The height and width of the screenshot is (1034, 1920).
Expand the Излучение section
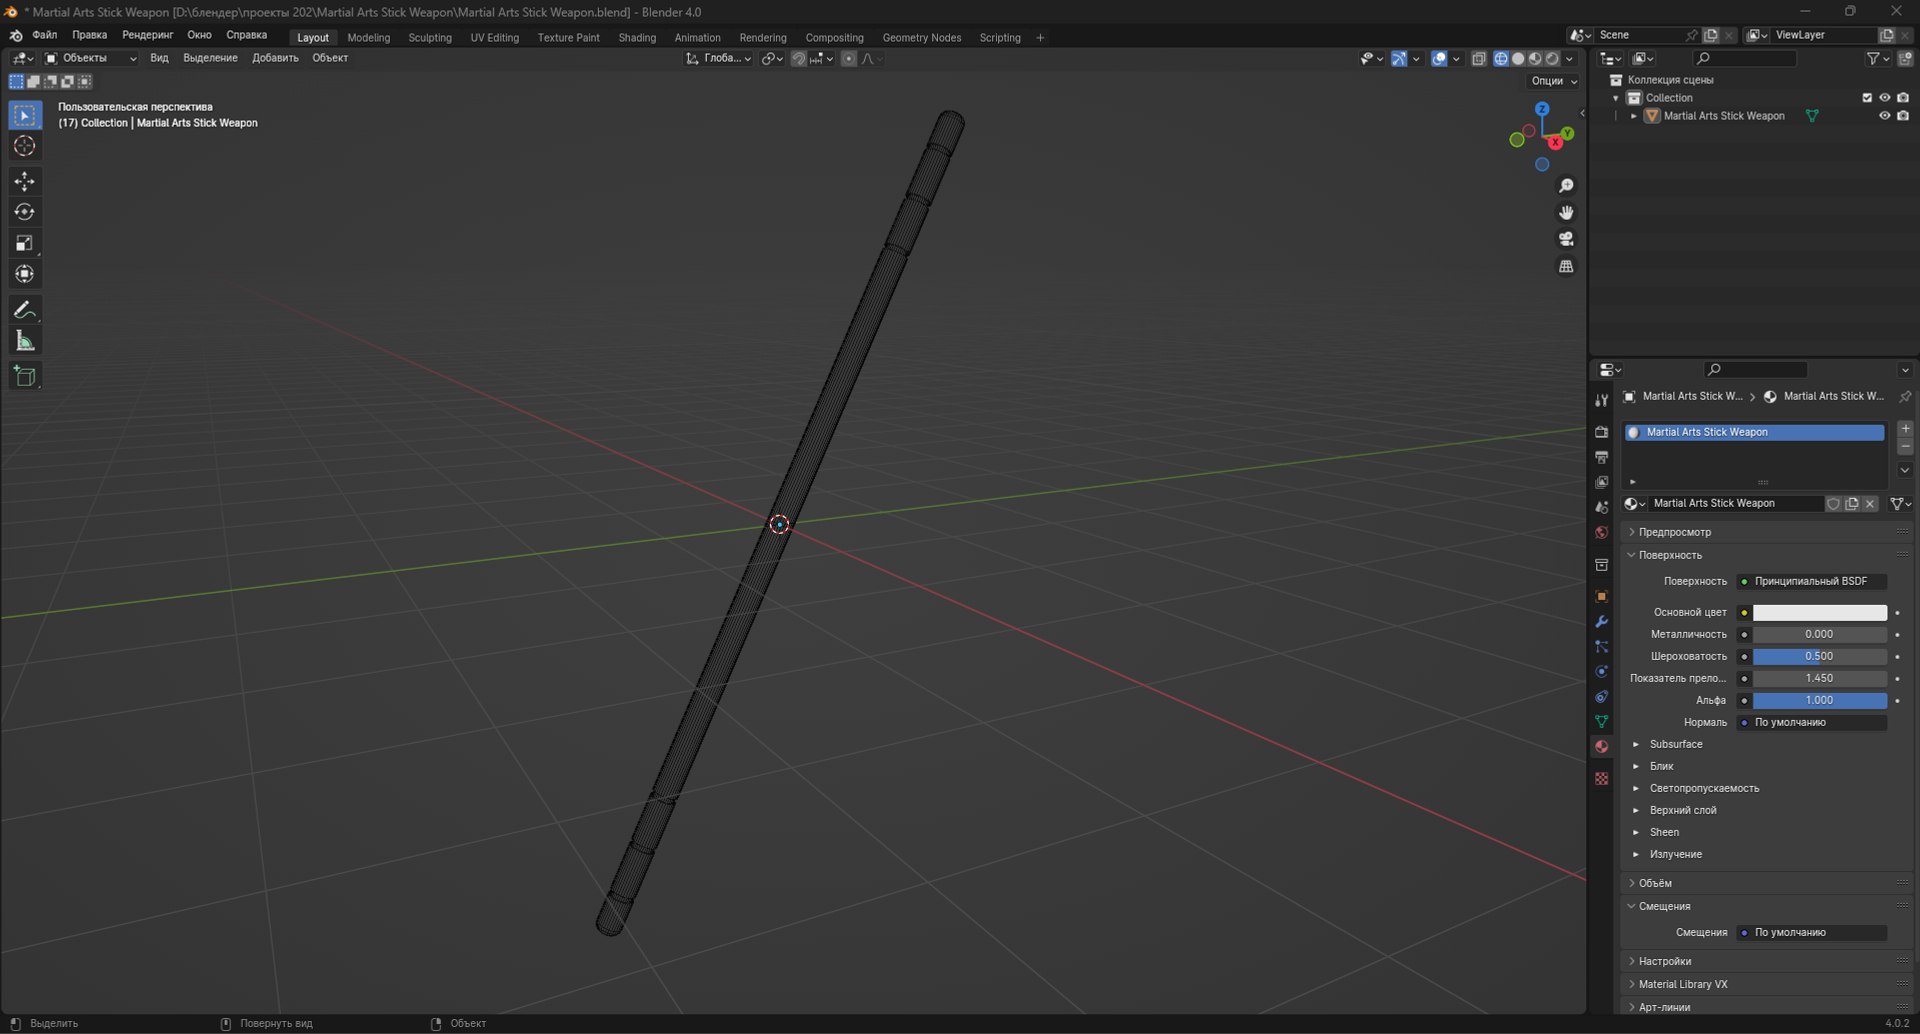tap(1675, 854)
